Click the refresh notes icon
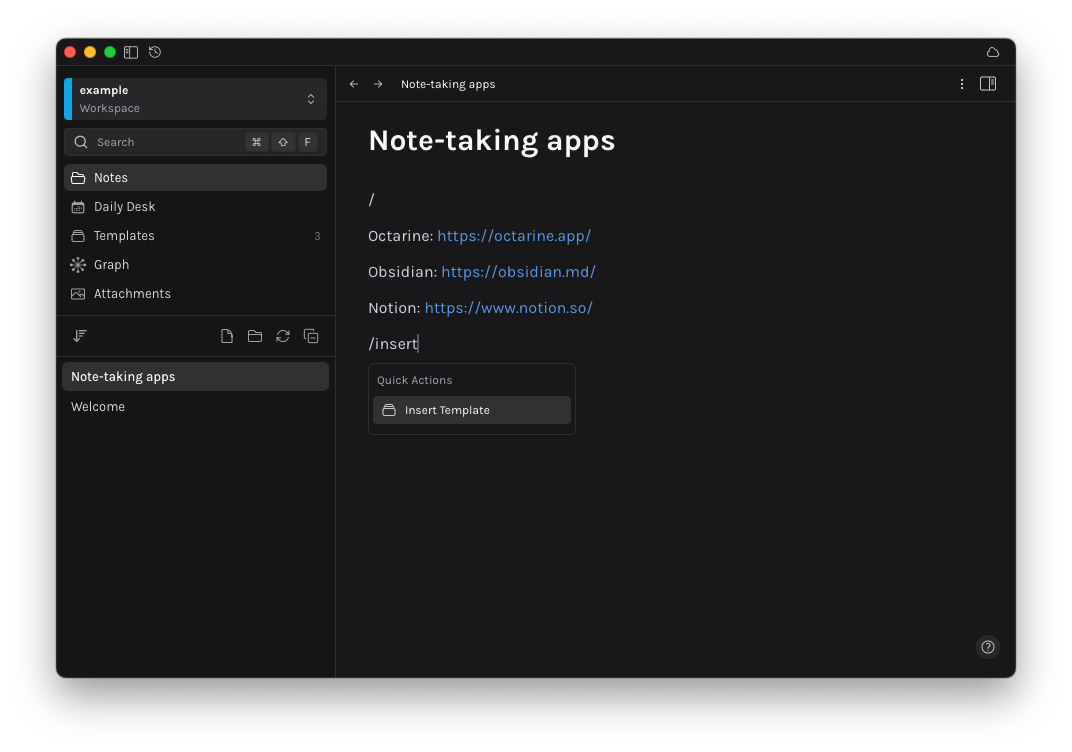The height and width of the screenshot is (752, 1072). (283, 336)
